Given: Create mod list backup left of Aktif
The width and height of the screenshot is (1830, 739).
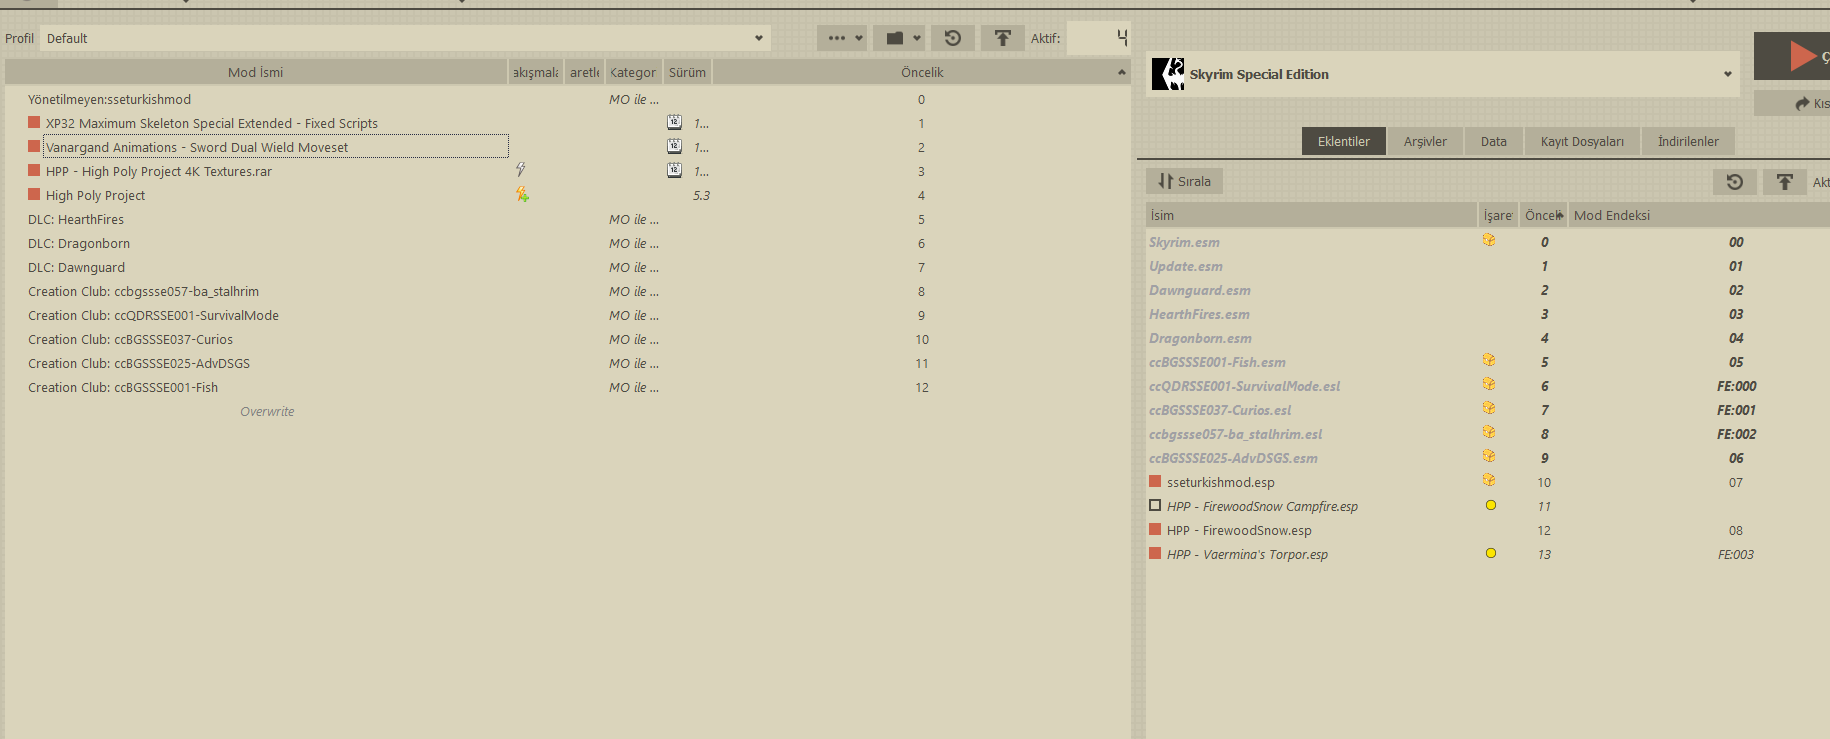Looking at the screenshot, I should pyautogui.click(x=1002, y=38).
